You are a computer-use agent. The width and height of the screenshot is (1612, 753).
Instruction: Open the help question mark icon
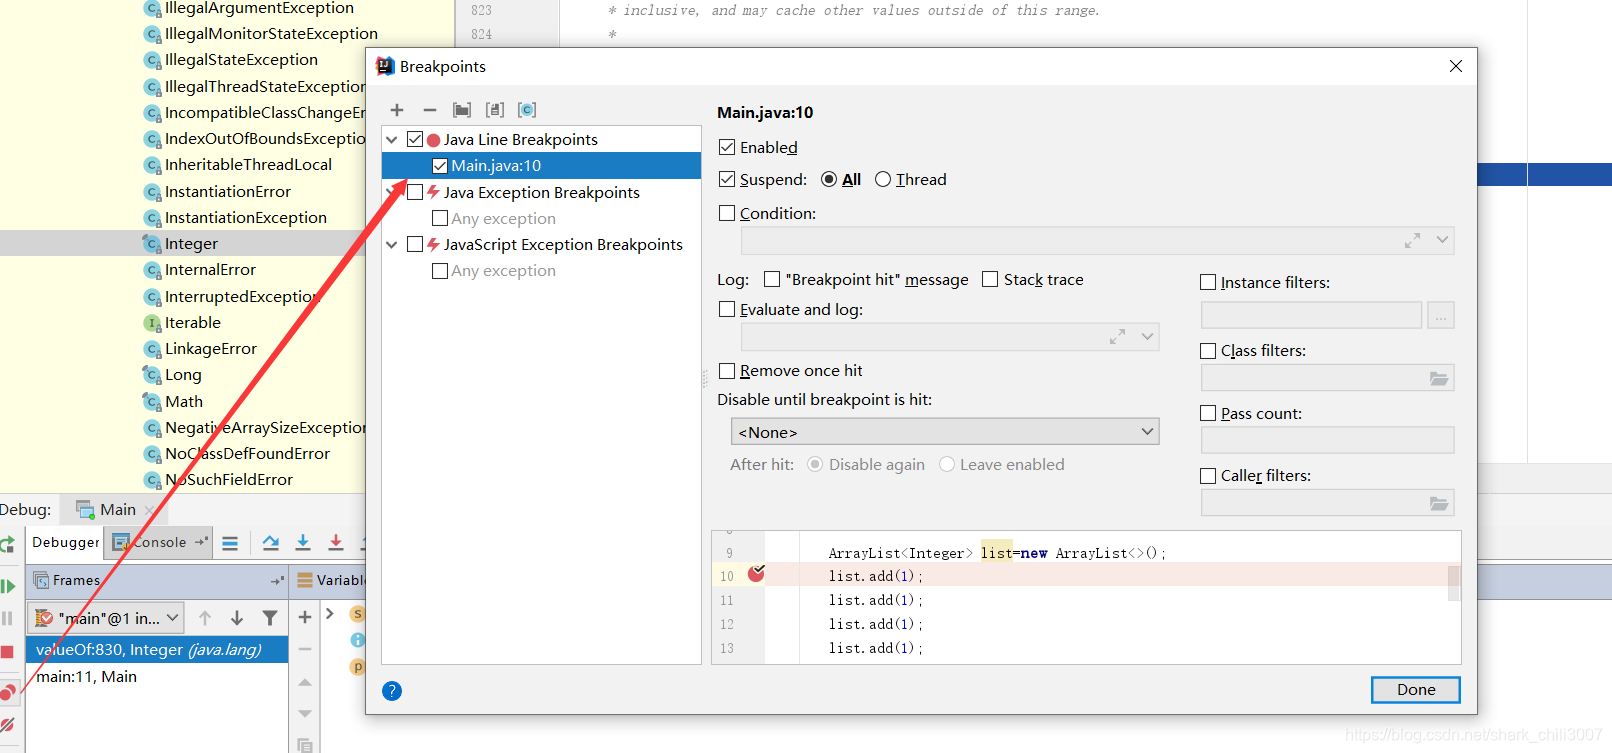point(392,691)
